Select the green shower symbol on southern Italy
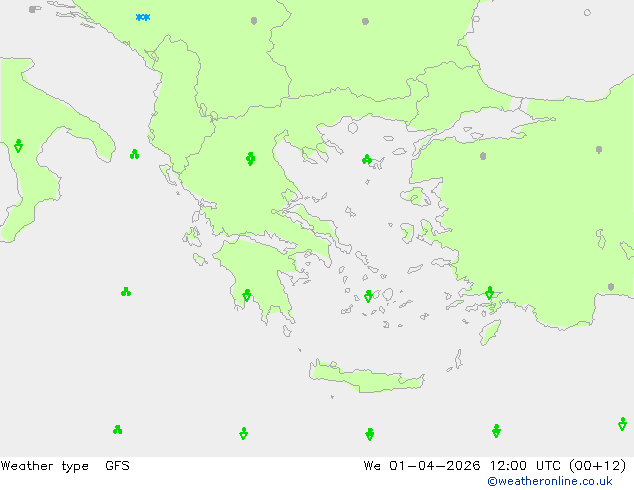Screen dimensions: 634x490 [x=18, y=146]
